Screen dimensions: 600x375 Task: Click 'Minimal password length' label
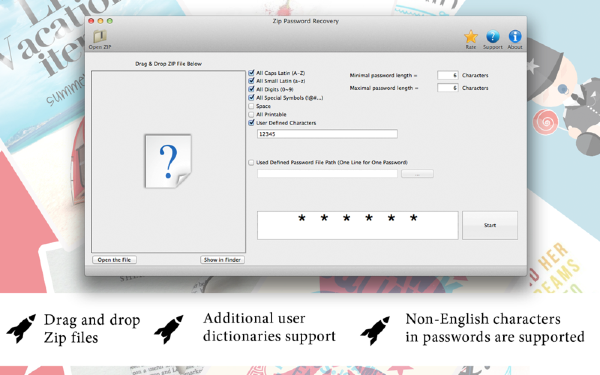[383, 75]
